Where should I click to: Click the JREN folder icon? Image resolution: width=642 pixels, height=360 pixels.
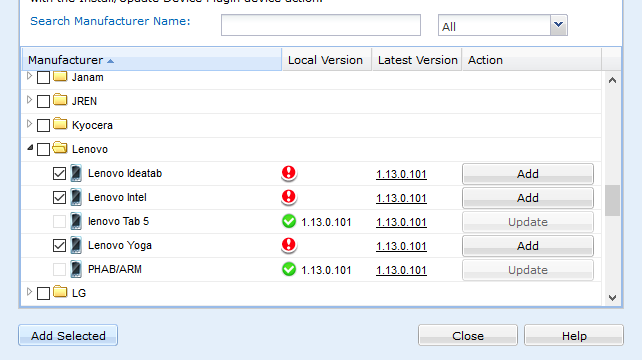coord(60,100)
